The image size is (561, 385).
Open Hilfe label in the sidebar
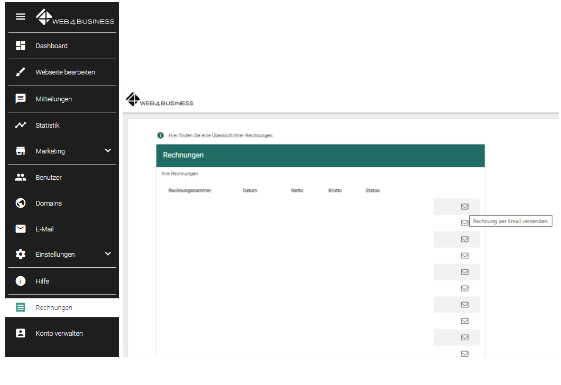[42, 281]
